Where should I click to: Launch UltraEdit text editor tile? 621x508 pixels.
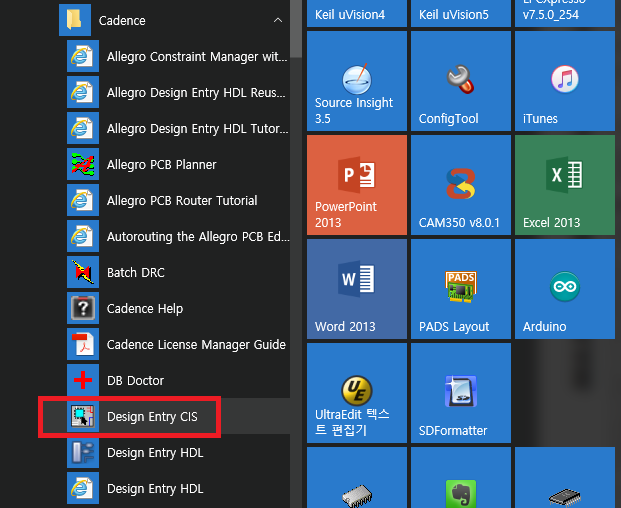click(x=357, y=393)
